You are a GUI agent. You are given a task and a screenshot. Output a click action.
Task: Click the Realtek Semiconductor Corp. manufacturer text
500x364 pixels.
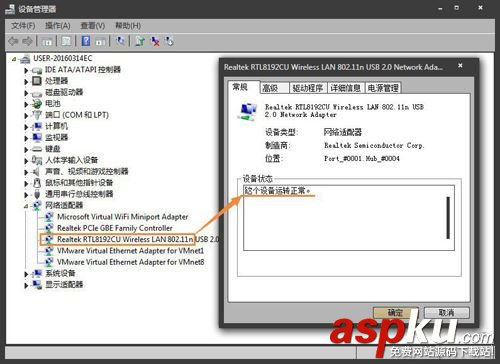coord(374,146)
